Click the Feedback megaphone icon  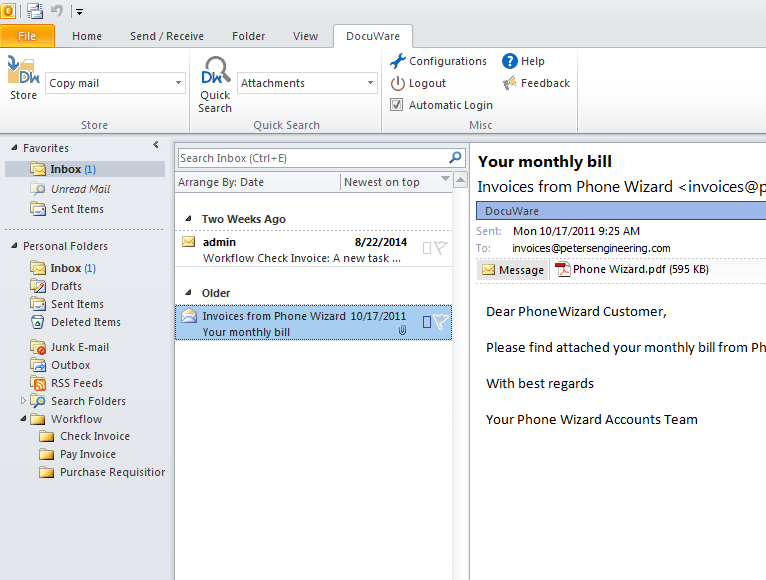510,83
